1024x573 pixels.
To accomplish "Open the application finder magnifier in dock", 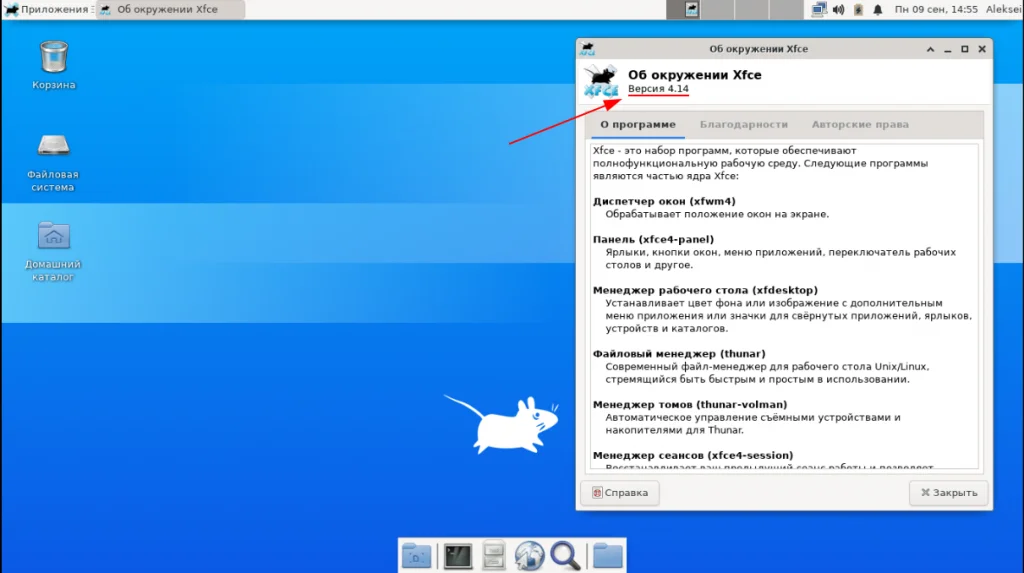I will [x=565, y=556].
